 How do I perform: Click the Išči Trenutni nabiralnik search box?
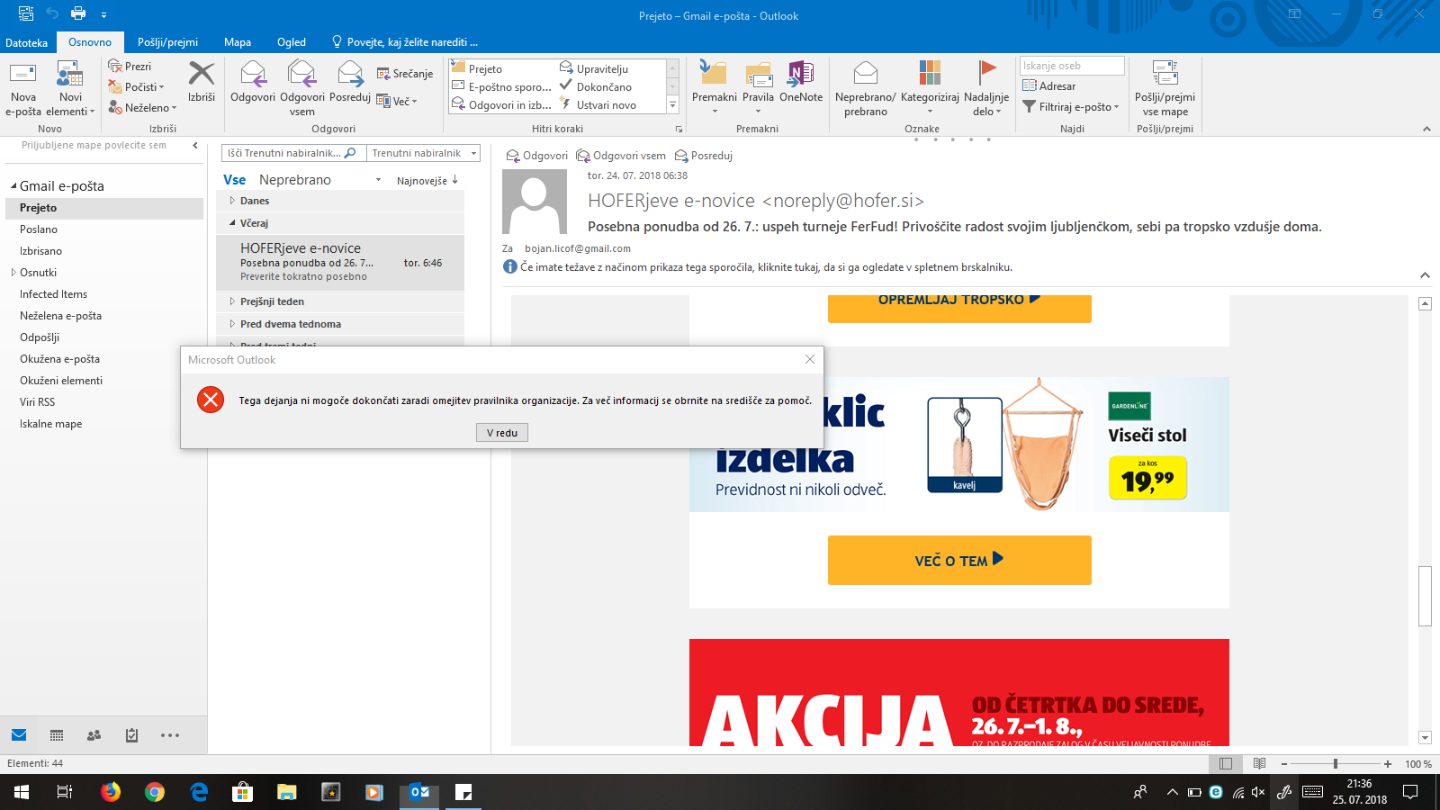[x=292, y=153]
